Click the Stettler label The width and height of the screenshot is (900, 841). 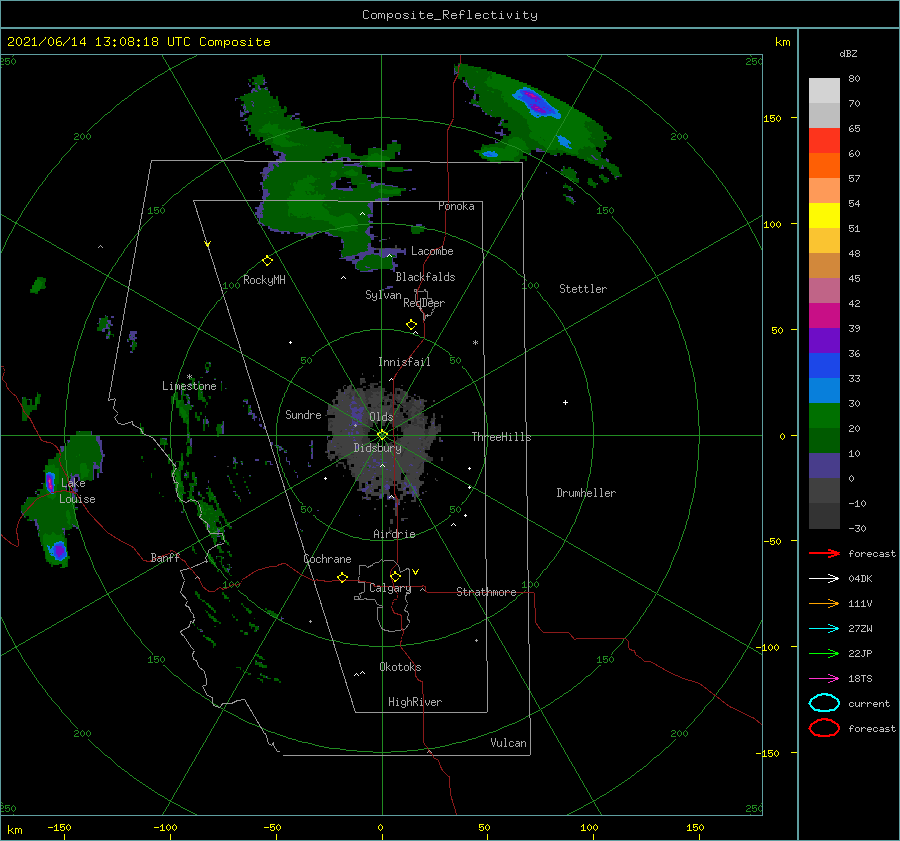[x=583, y=289]
